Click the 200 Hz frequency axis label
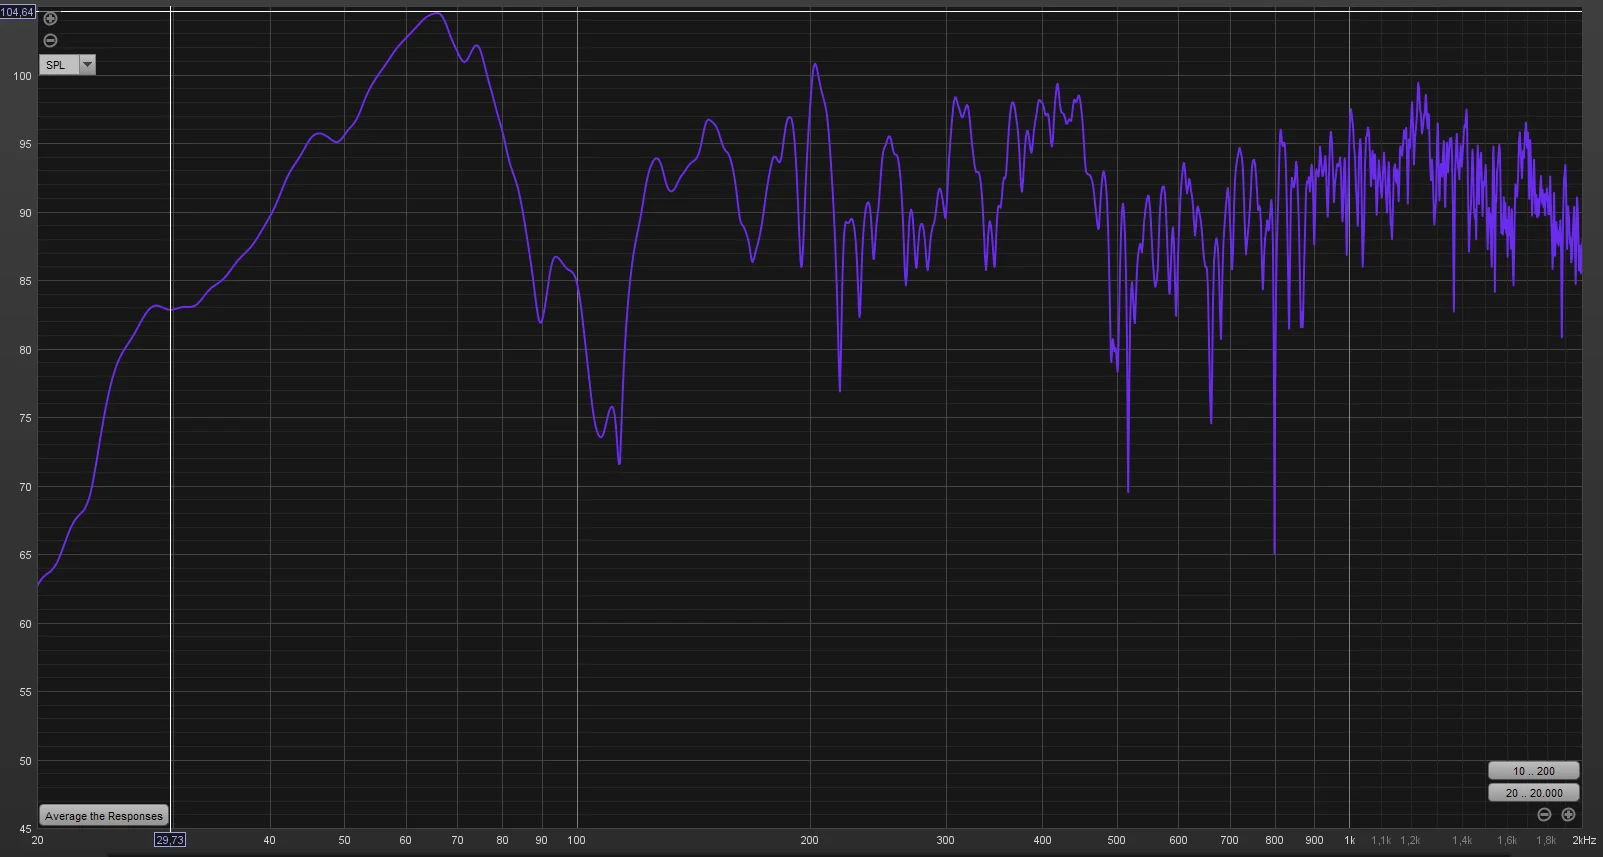1603x857 pixels. [x=809, y=840]
